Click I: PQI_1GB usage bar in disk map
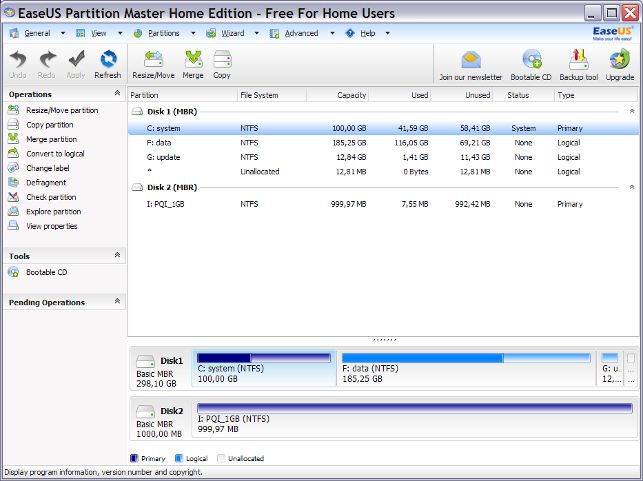The height and width of the screenshot is (481, 643). [415, 408]
